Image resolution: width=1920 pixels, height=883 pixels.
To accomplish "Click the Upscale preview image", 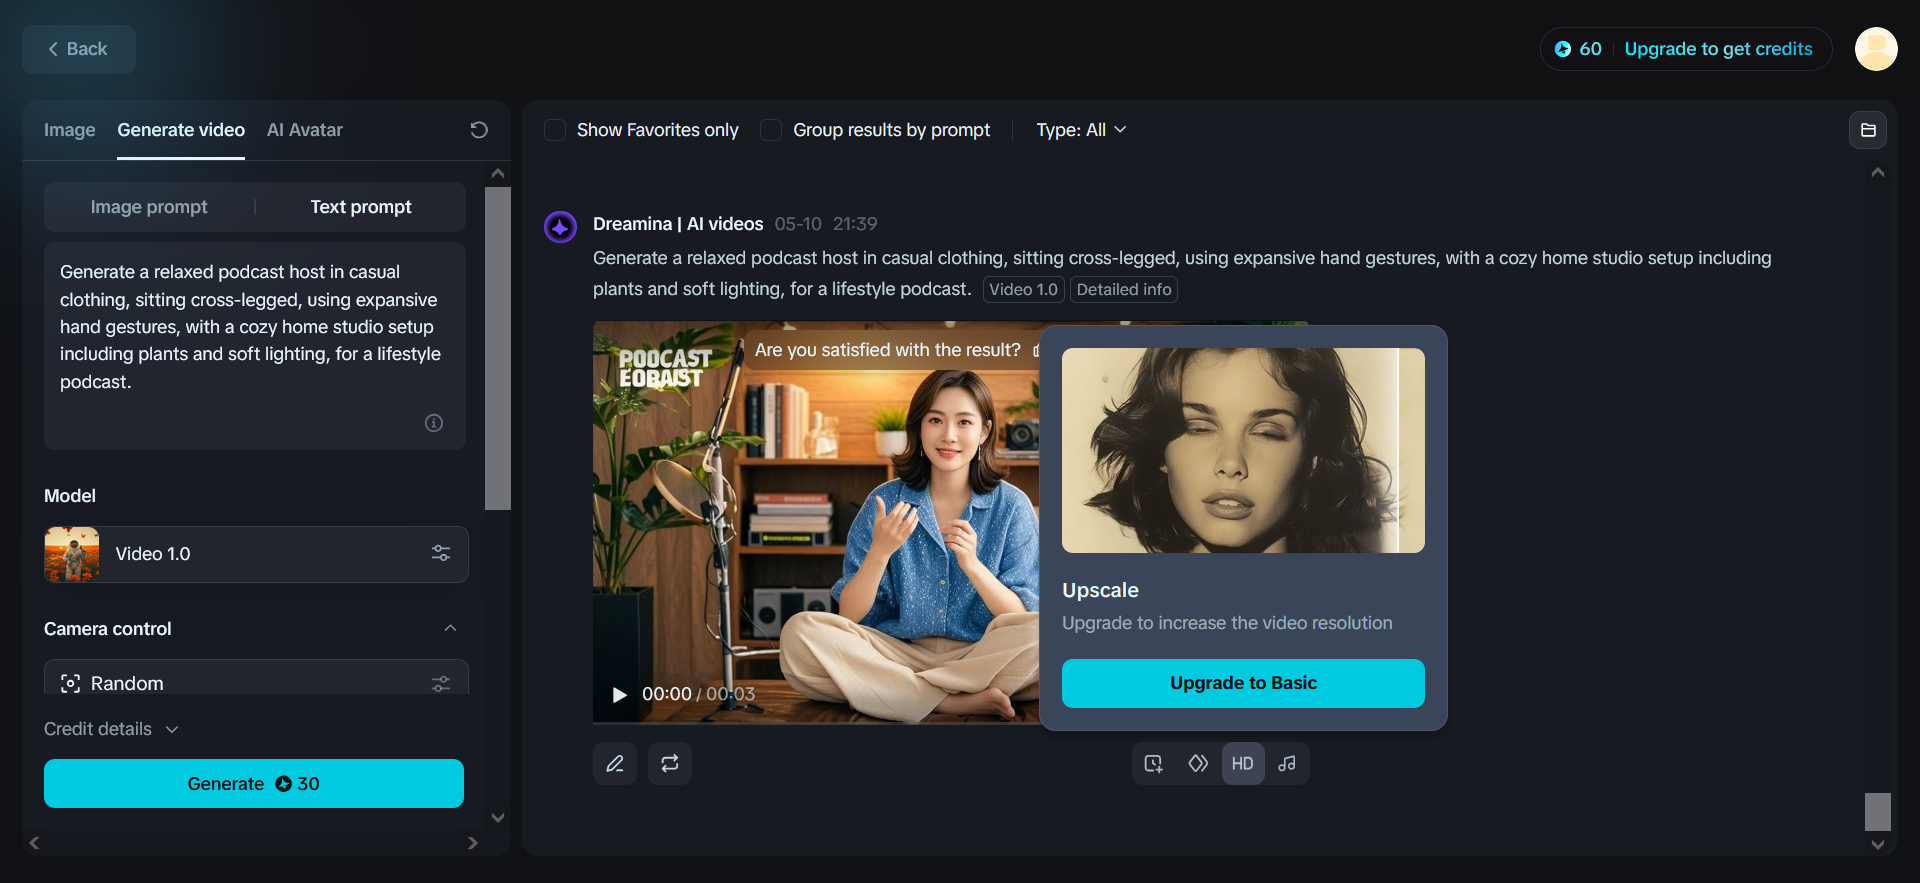I will [x=1243, y=450].
